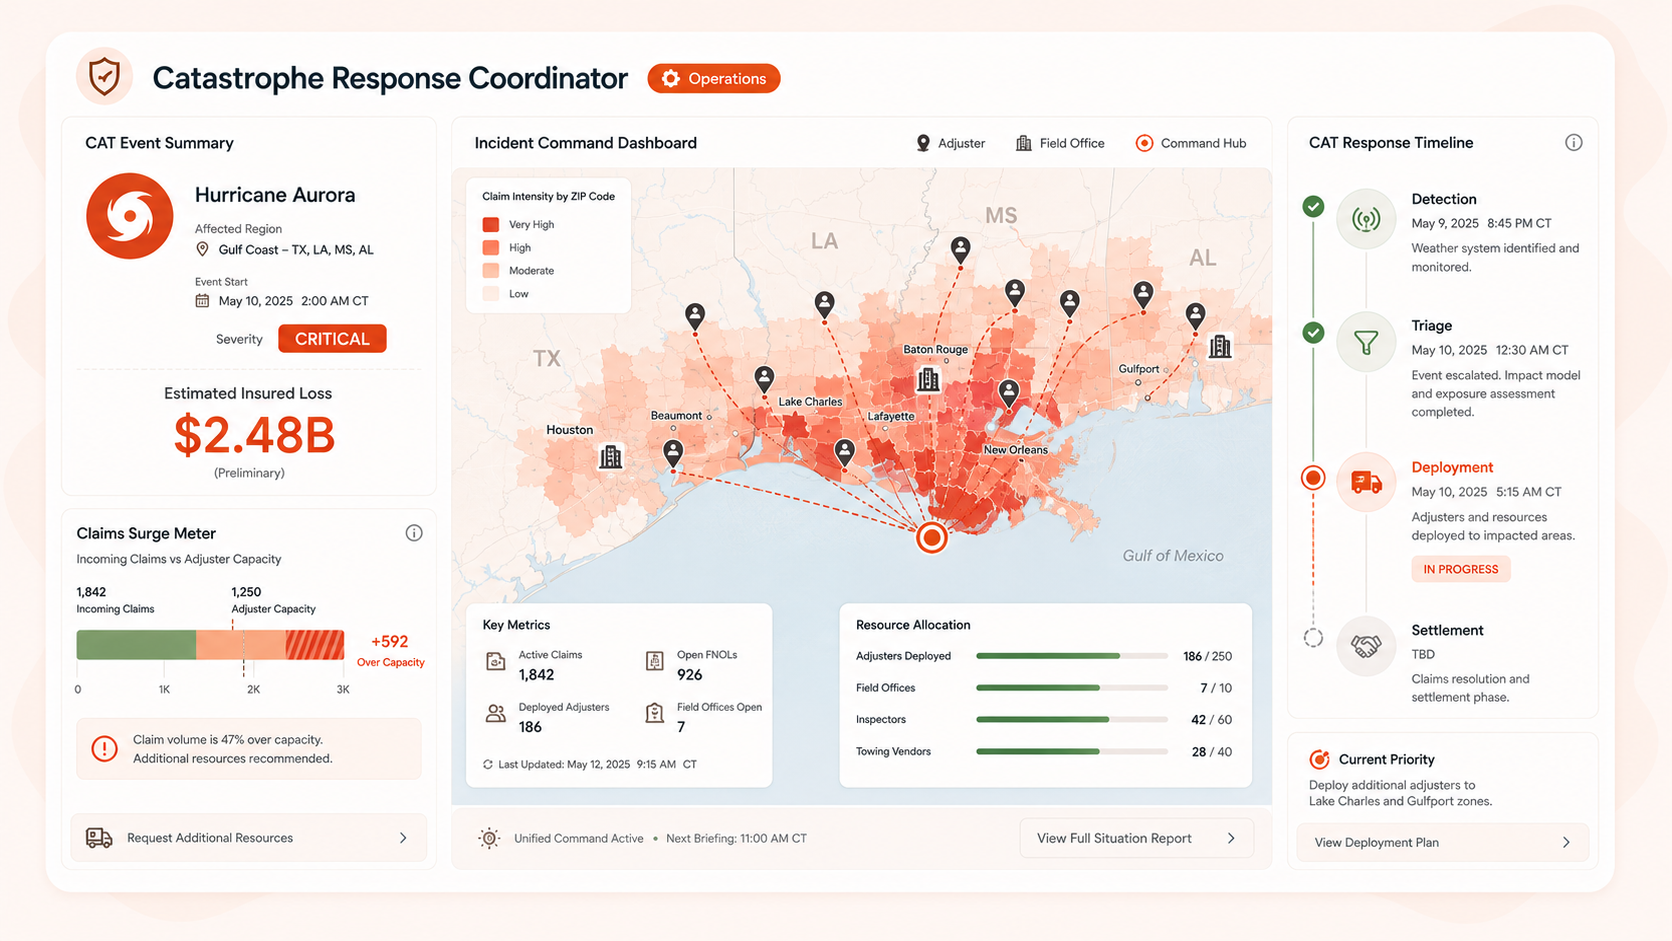
Task: Click the Field Office legend item
Action: [x=1060, y=143]
